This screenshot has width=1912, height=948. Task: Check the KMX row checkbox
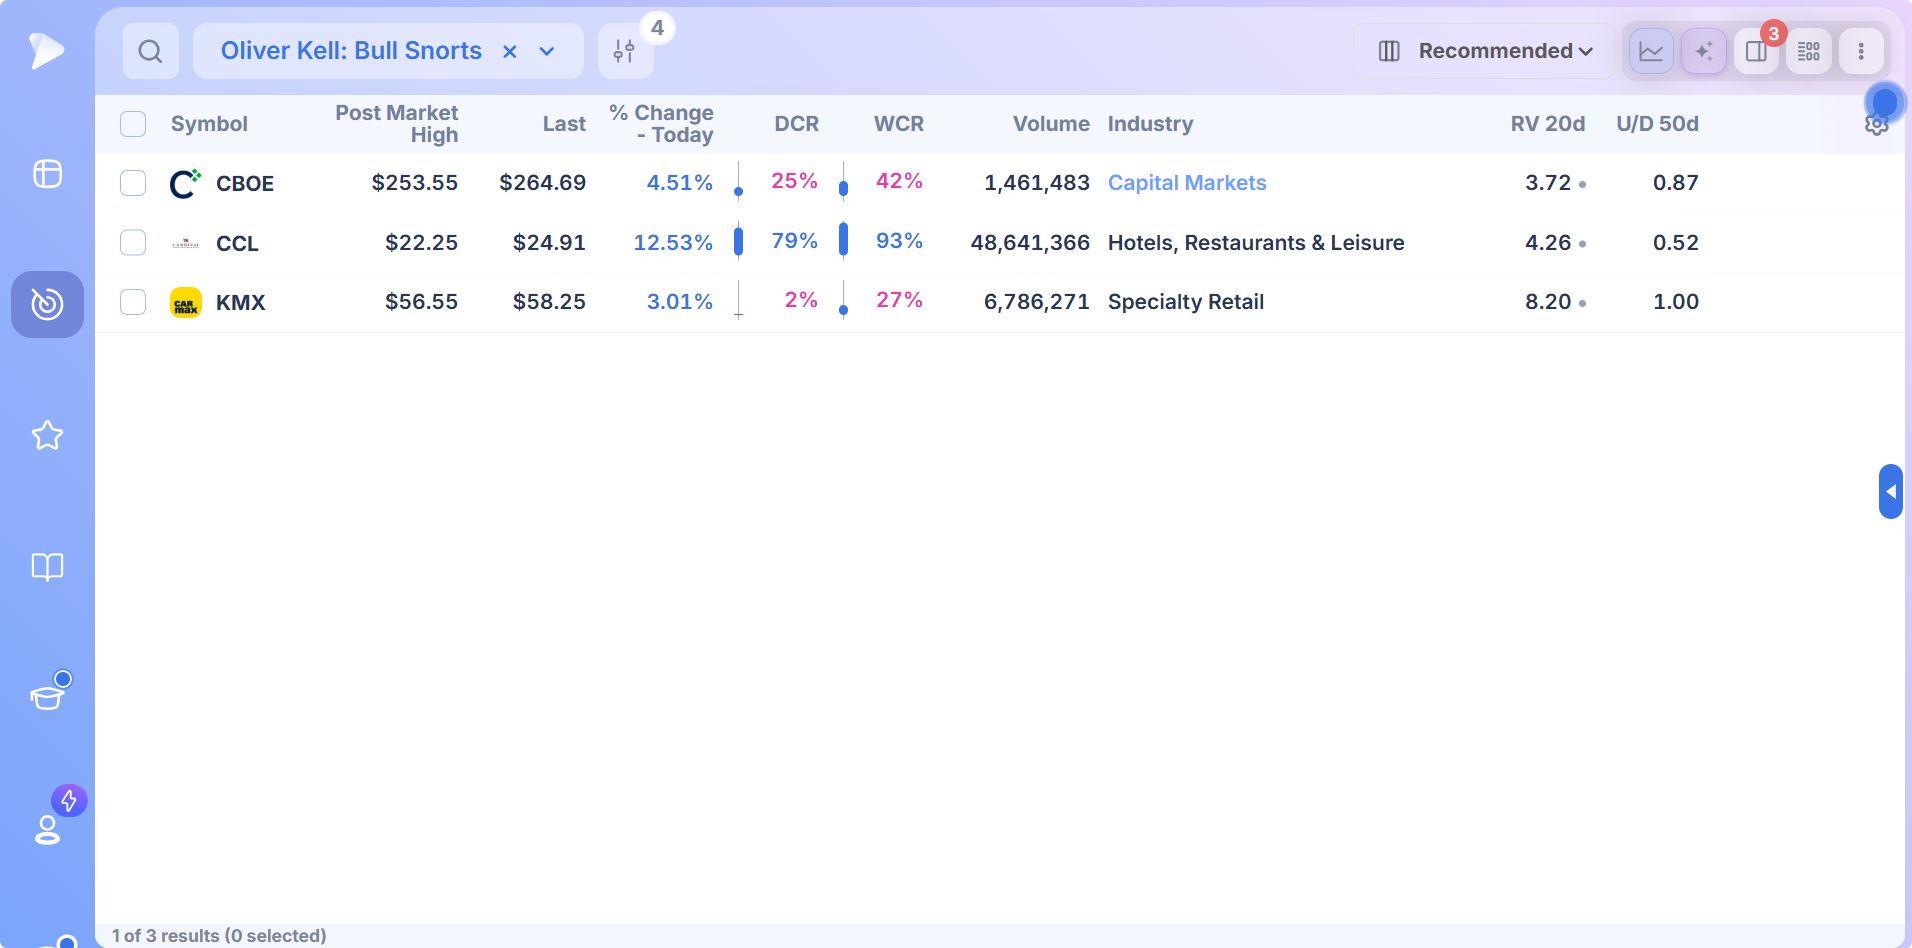(133, 302)
